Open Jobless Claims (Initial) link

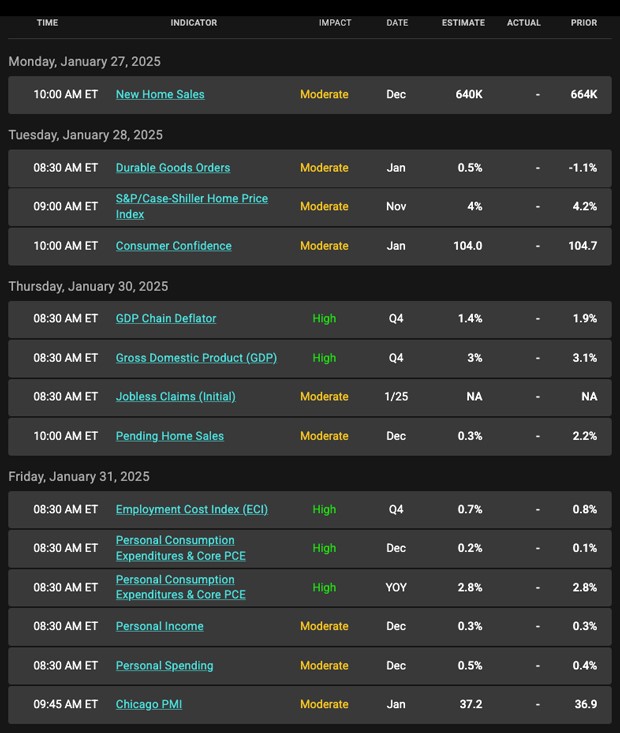pyautogui.click(x=176, y=396)
